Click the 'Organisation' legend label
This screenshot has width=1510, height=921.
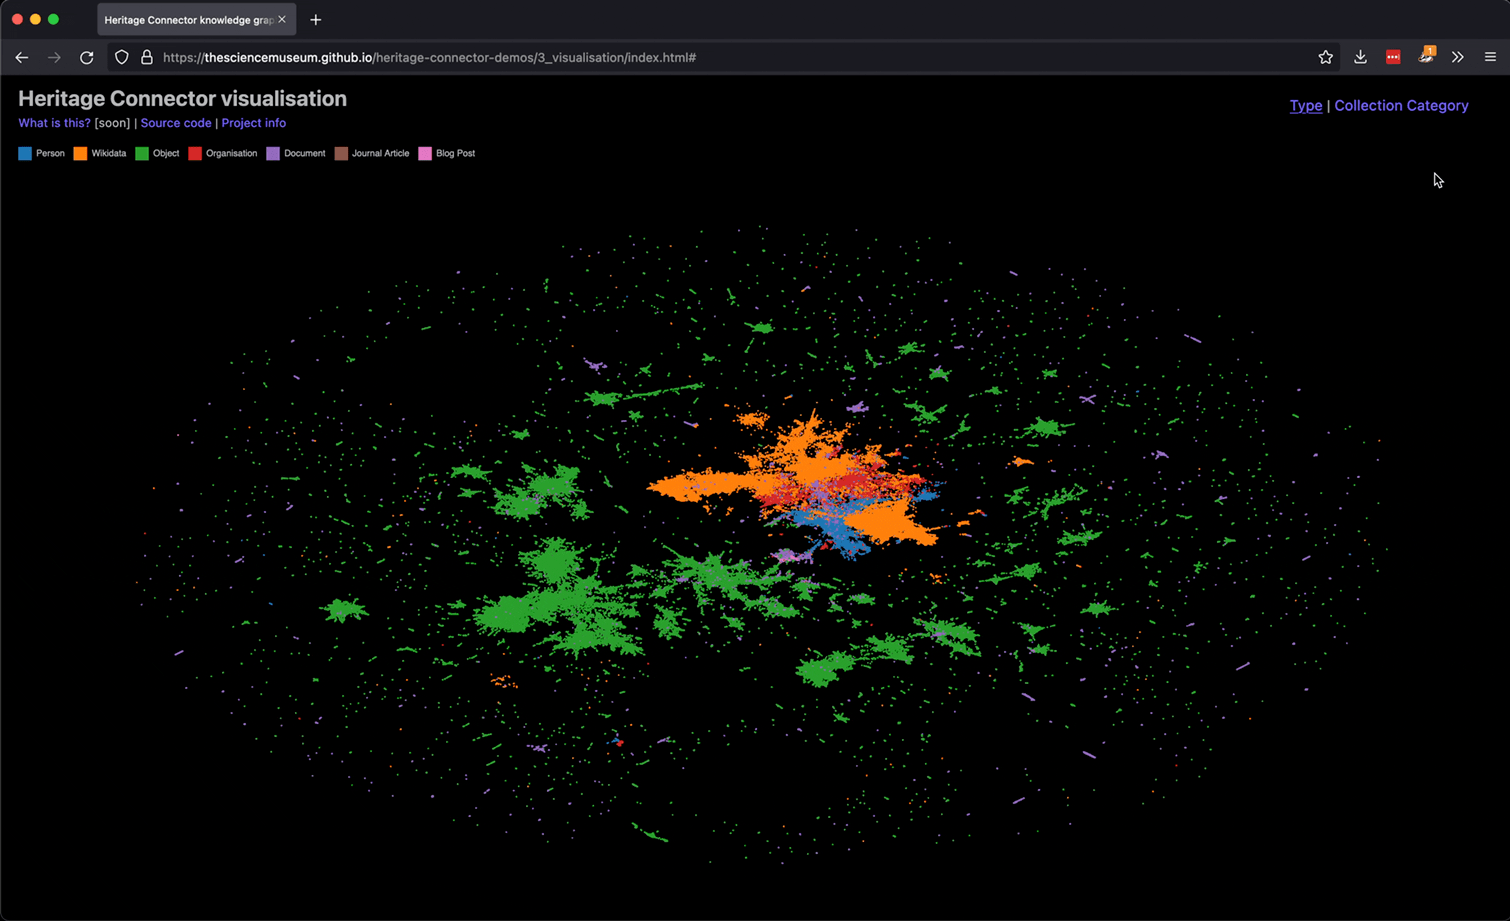[231, 154]
